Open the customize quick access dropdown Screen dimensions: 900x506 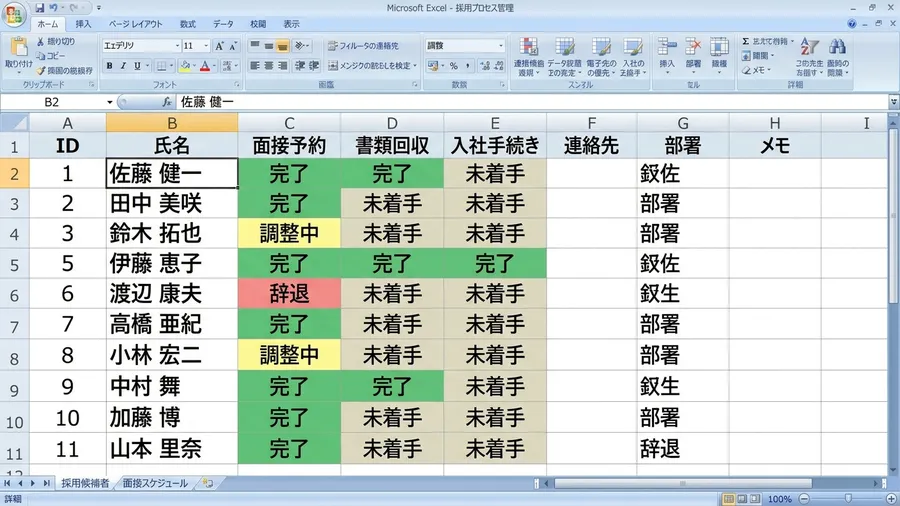(x=99, y=8)
